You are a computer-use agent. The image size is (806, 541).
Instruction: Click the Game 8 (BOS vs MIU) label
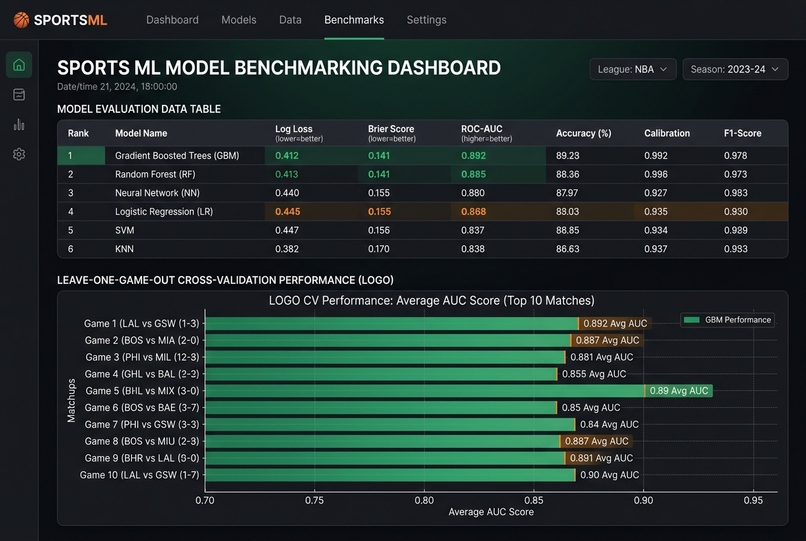142,441
